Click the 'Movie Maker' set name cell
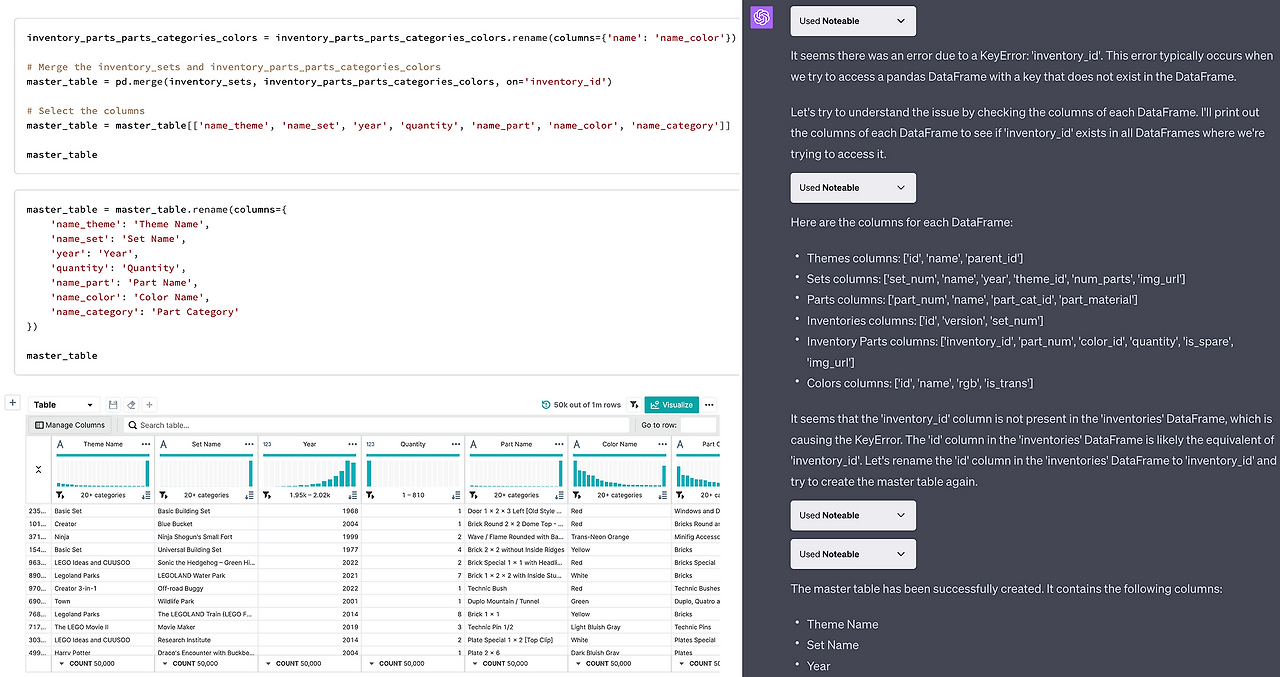Viewport: 1280px width, 677px height. [x=206, y=627]
